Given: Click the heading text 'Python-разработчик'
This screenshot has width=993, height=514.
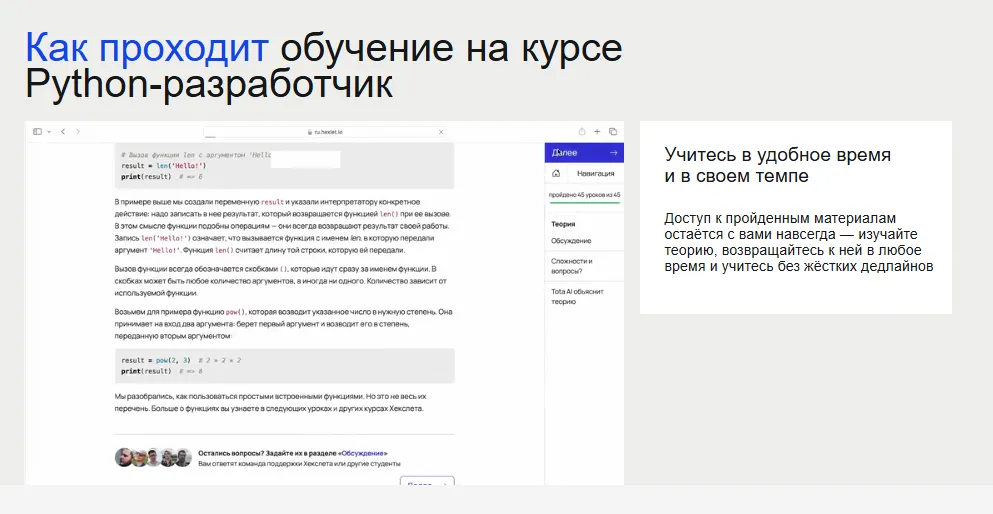Looking at the screenshot, I should (x=209, y=84).
